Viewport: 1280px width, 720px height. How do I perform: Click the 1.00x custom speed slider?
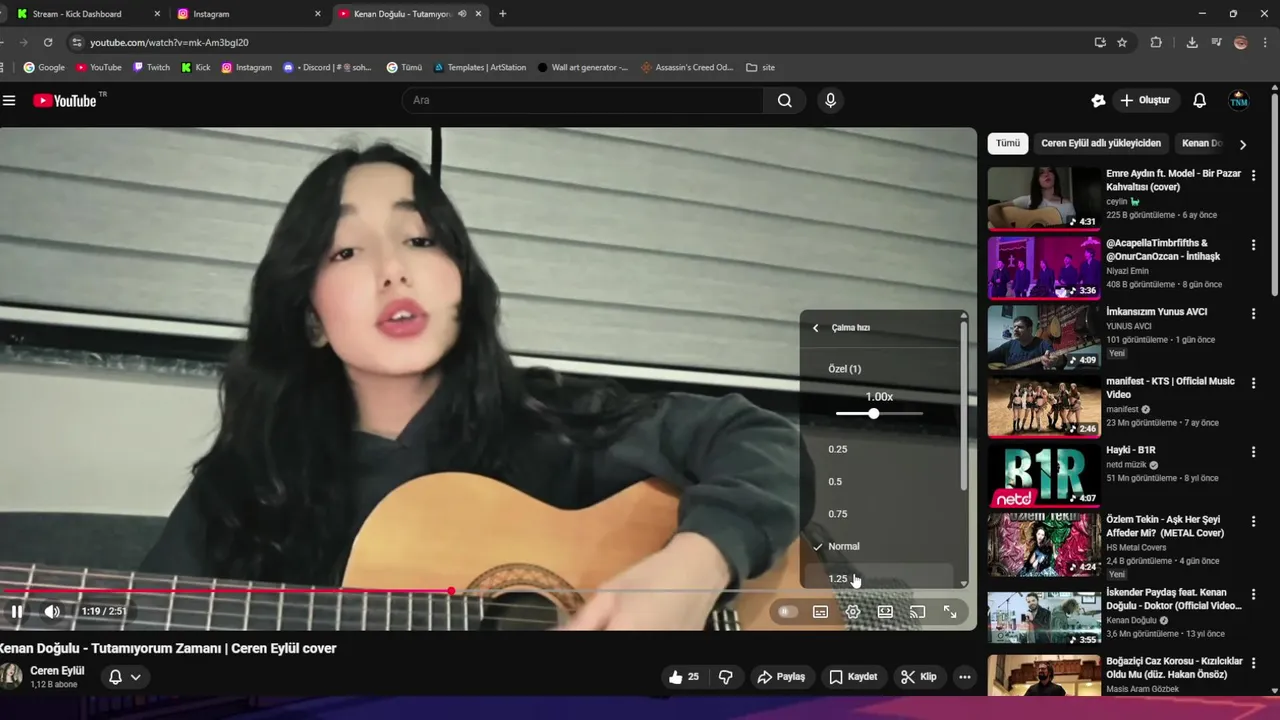[879, 413]
